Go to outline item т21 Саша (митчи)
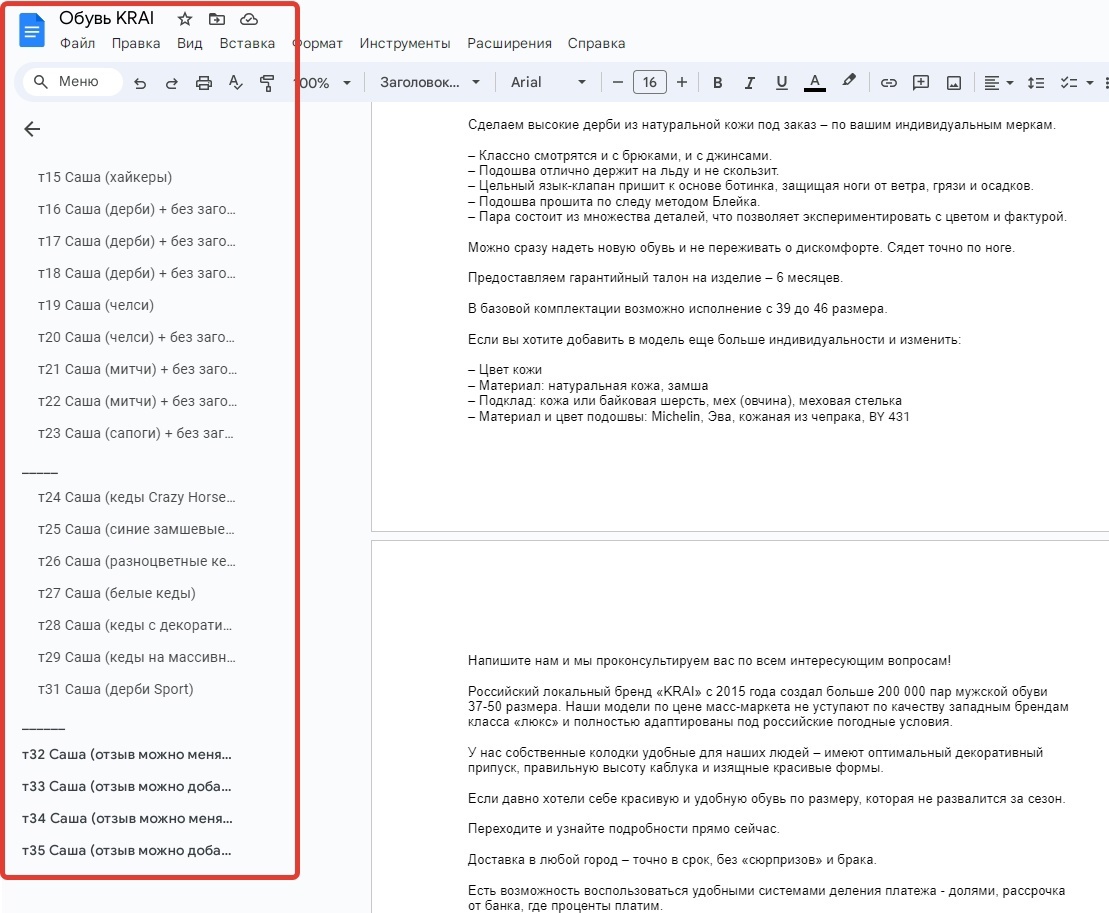The image size is (1109, 913). 137,369
